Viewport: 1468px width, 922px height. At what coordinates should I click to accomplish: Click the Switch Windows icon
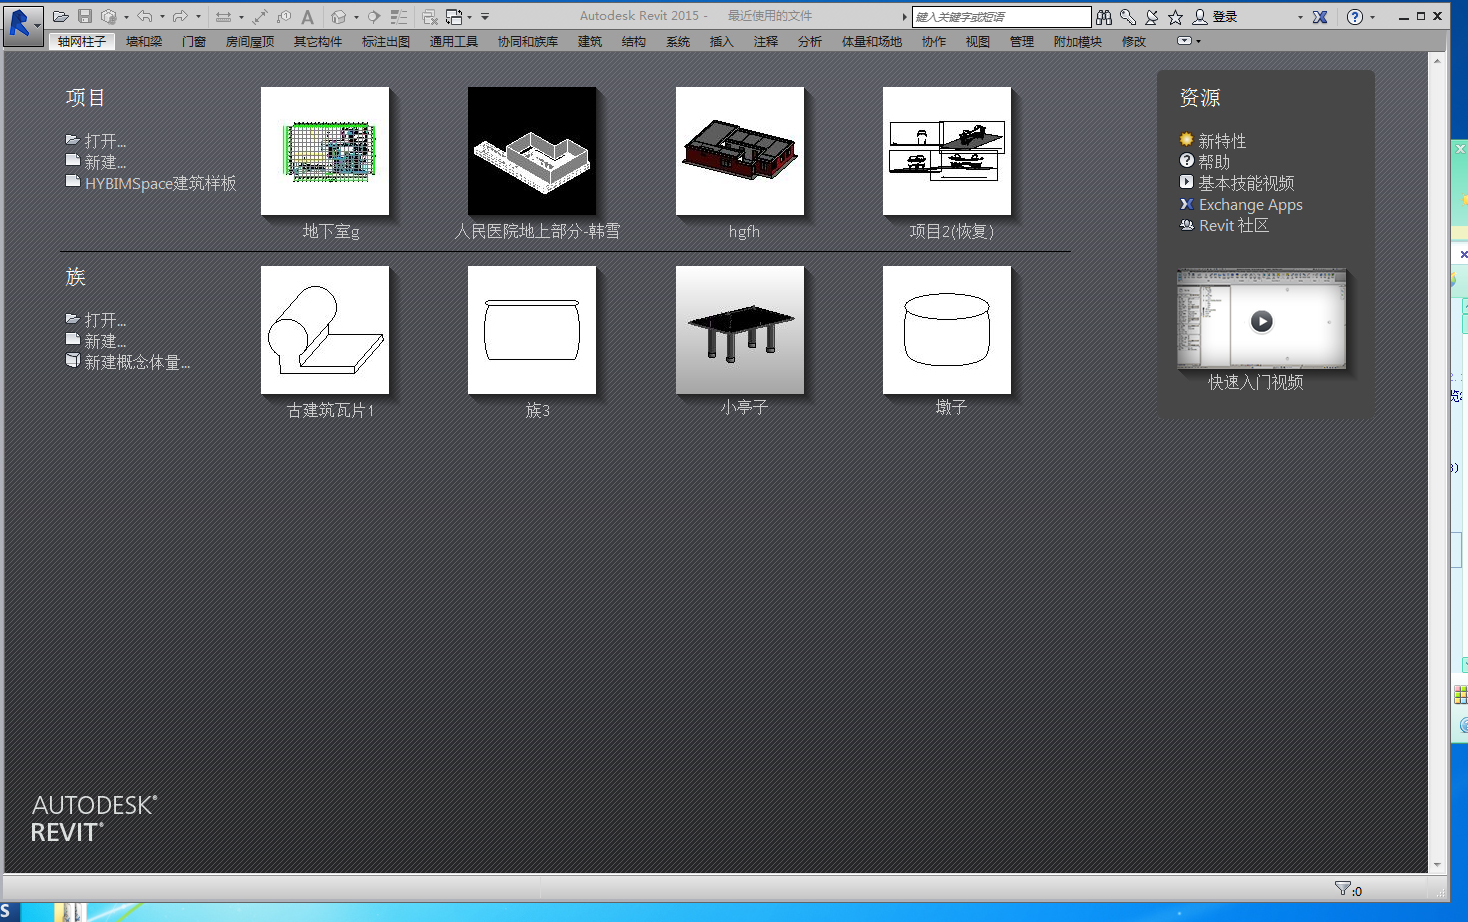coord(454,17)
